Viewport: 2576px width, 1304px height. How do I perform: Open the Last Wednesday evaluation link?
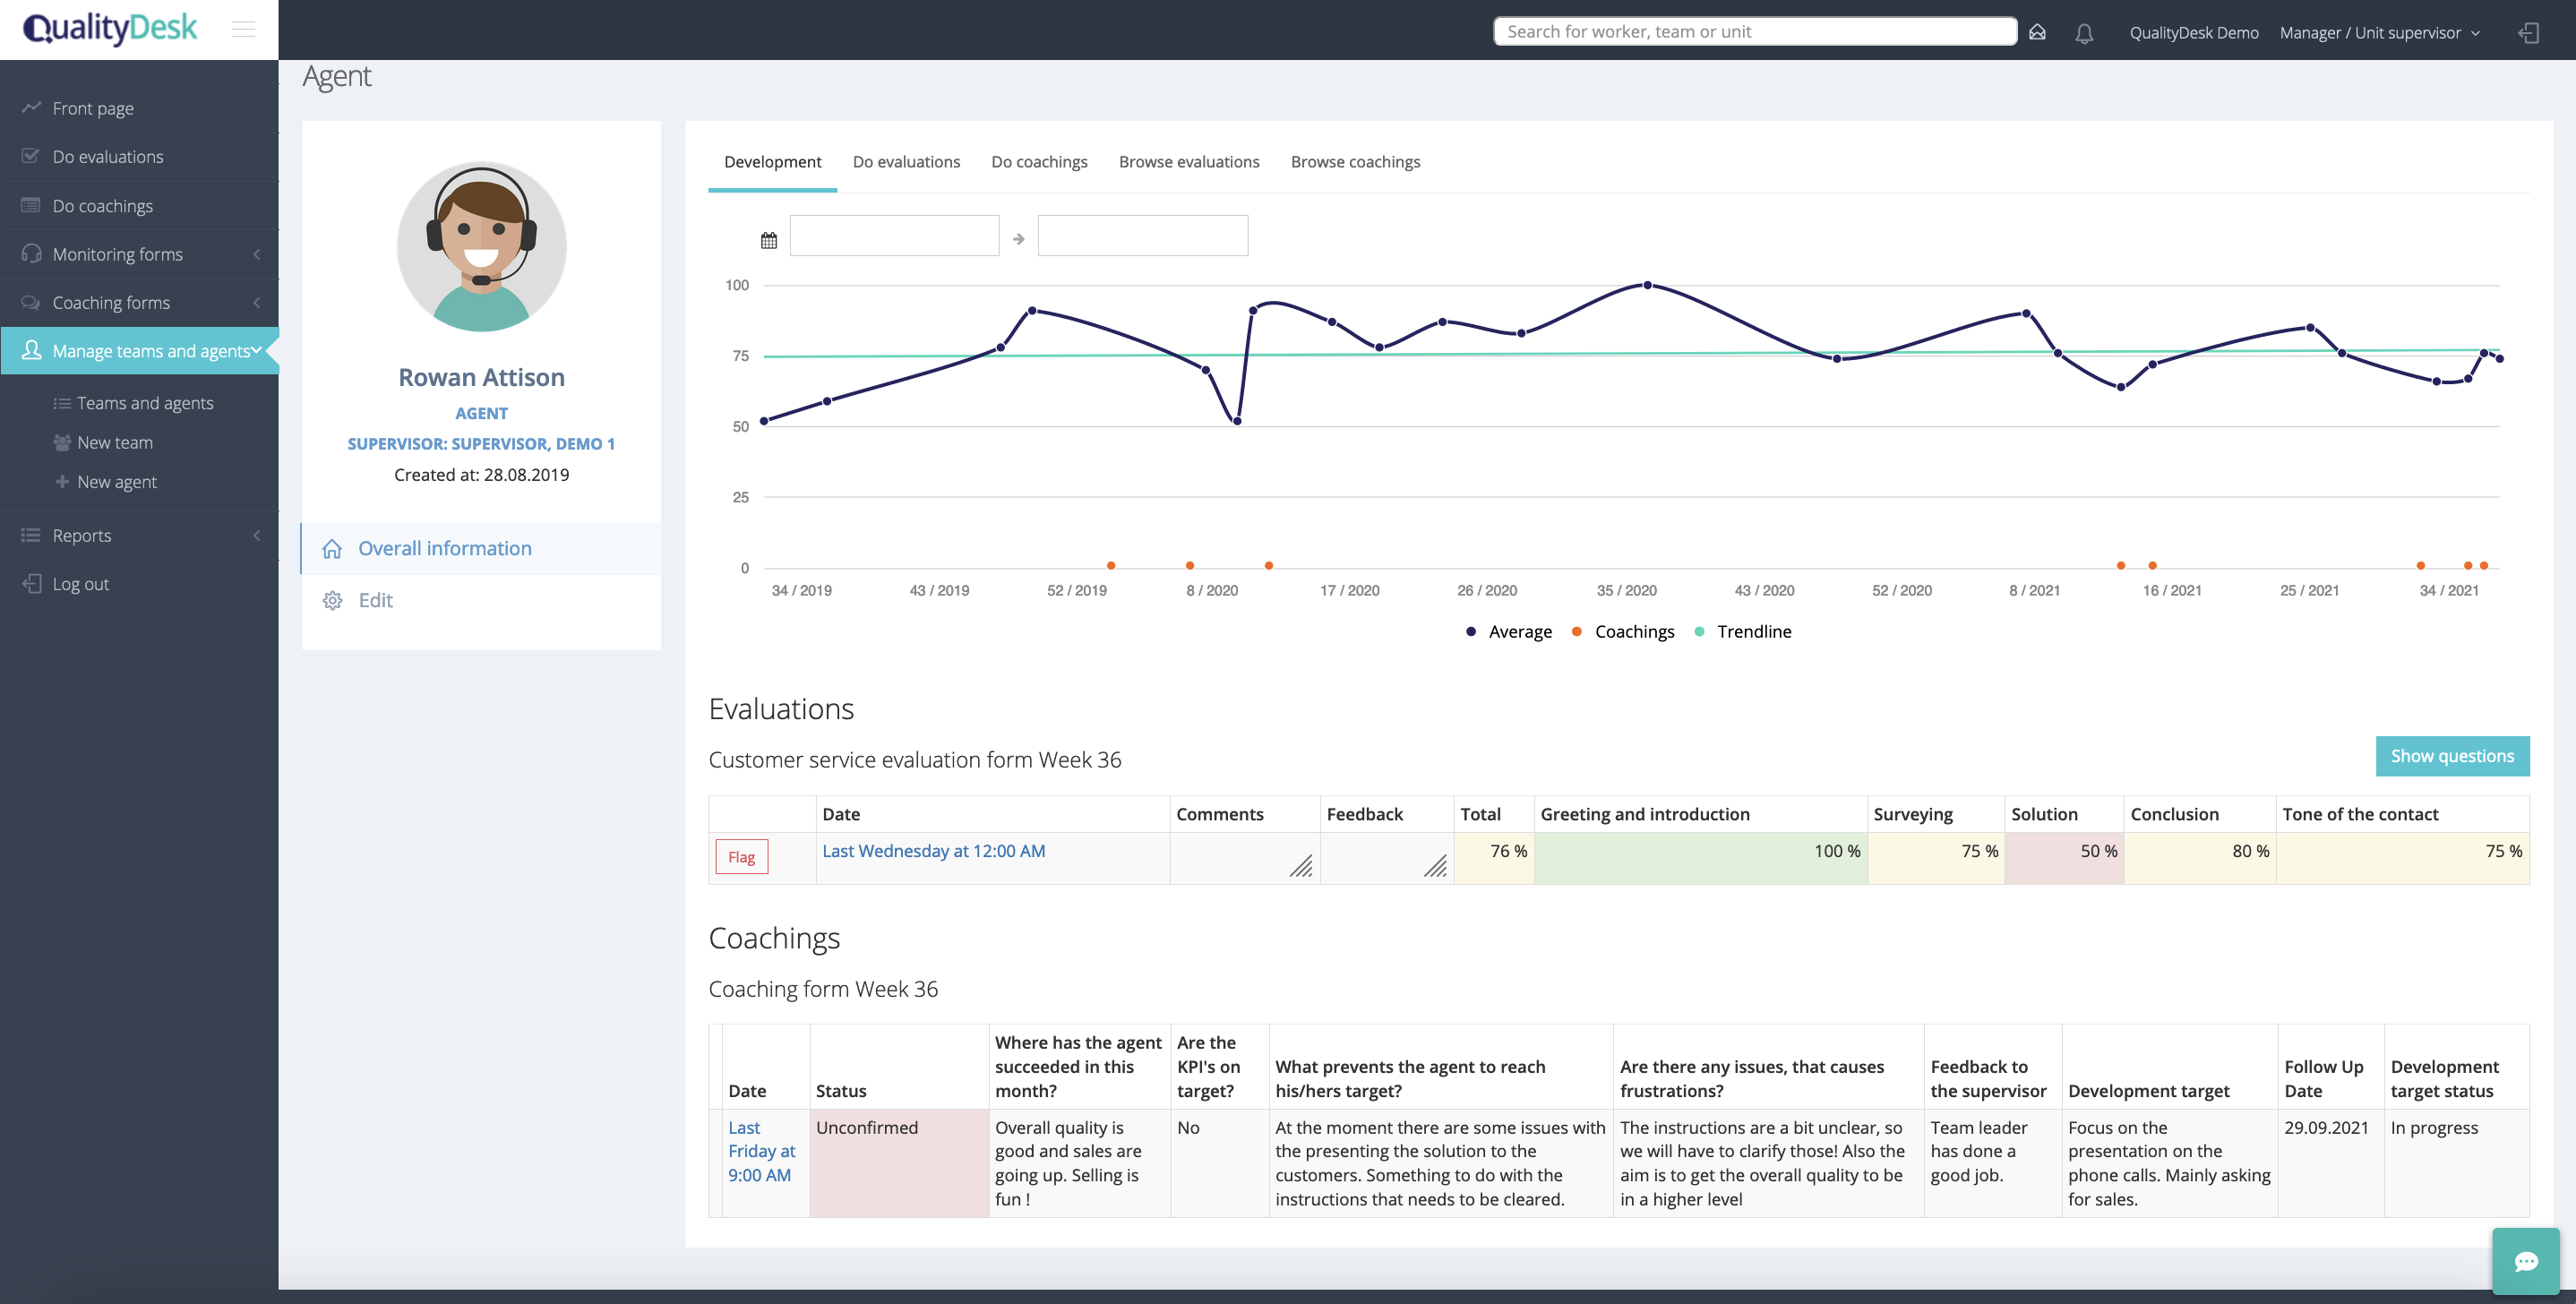[x=933, y=851]
